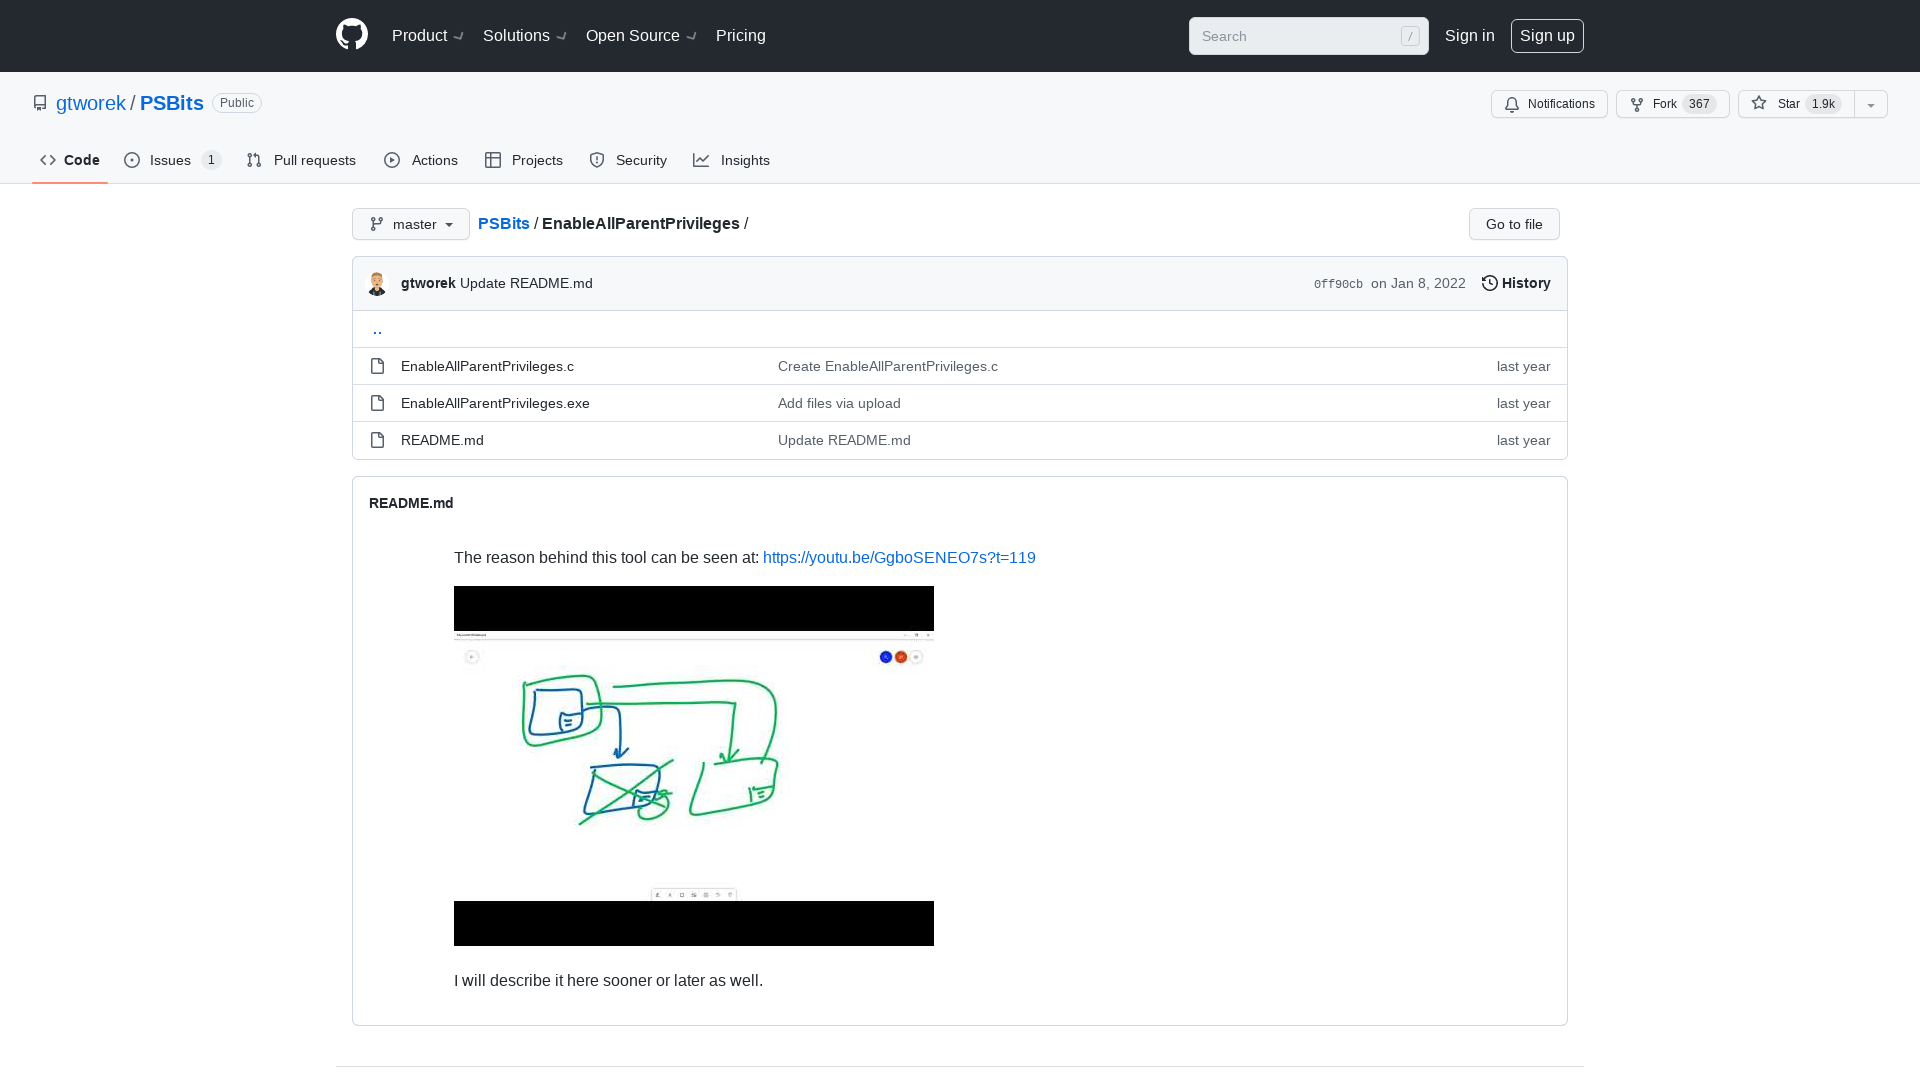Switch to the Code tab
1920x1080 pixels.
pyautogui.click(x=70, y=160)
